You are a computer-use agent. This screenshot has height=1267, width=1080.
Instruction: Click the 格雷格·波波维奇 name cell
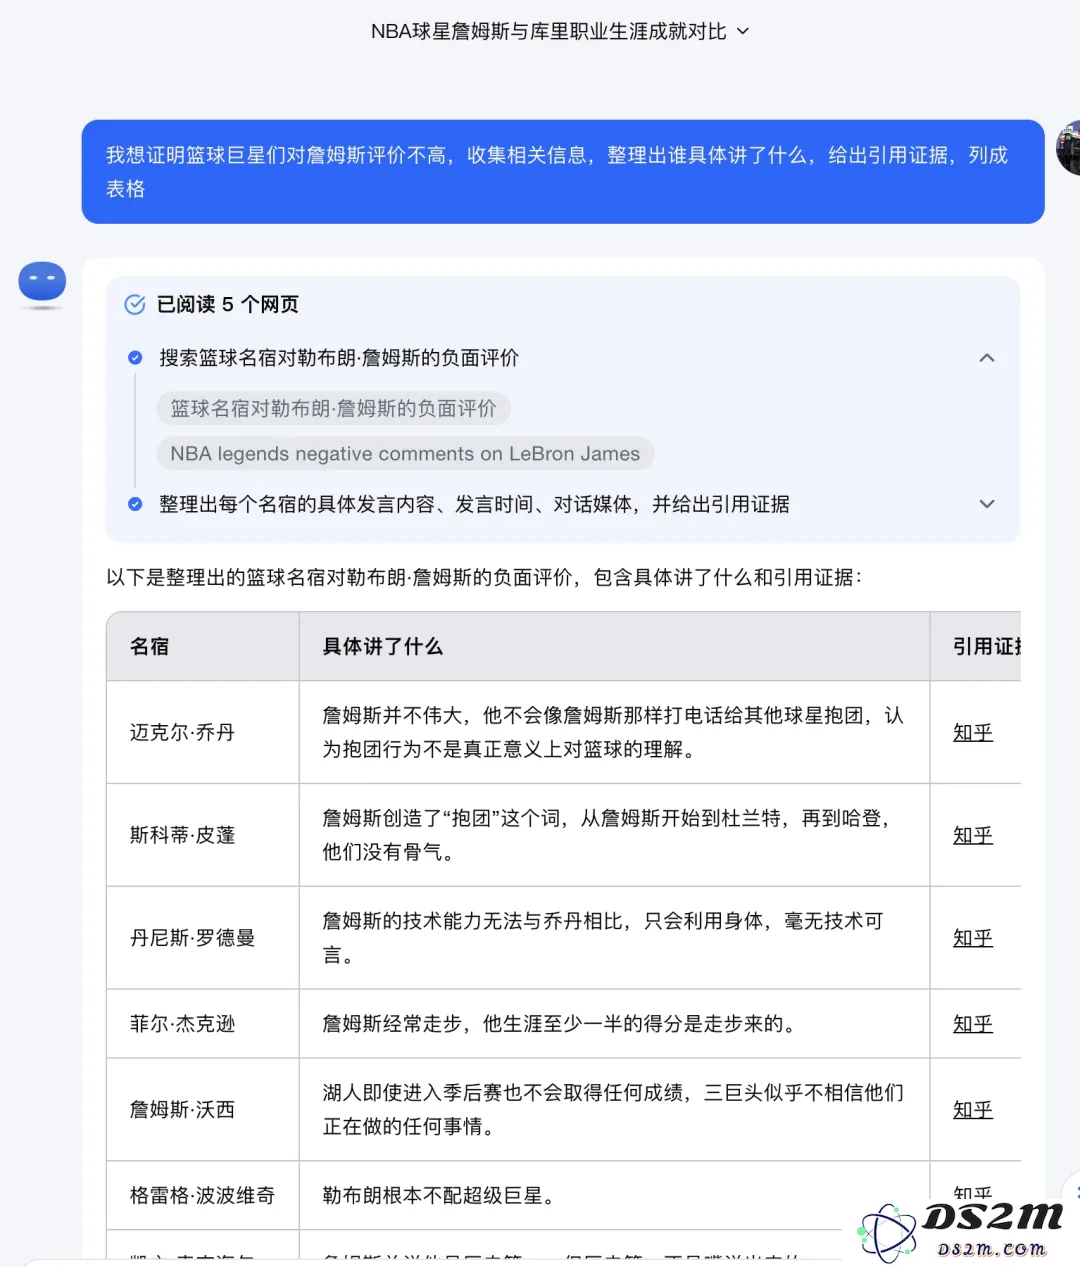coord(203,1195)
